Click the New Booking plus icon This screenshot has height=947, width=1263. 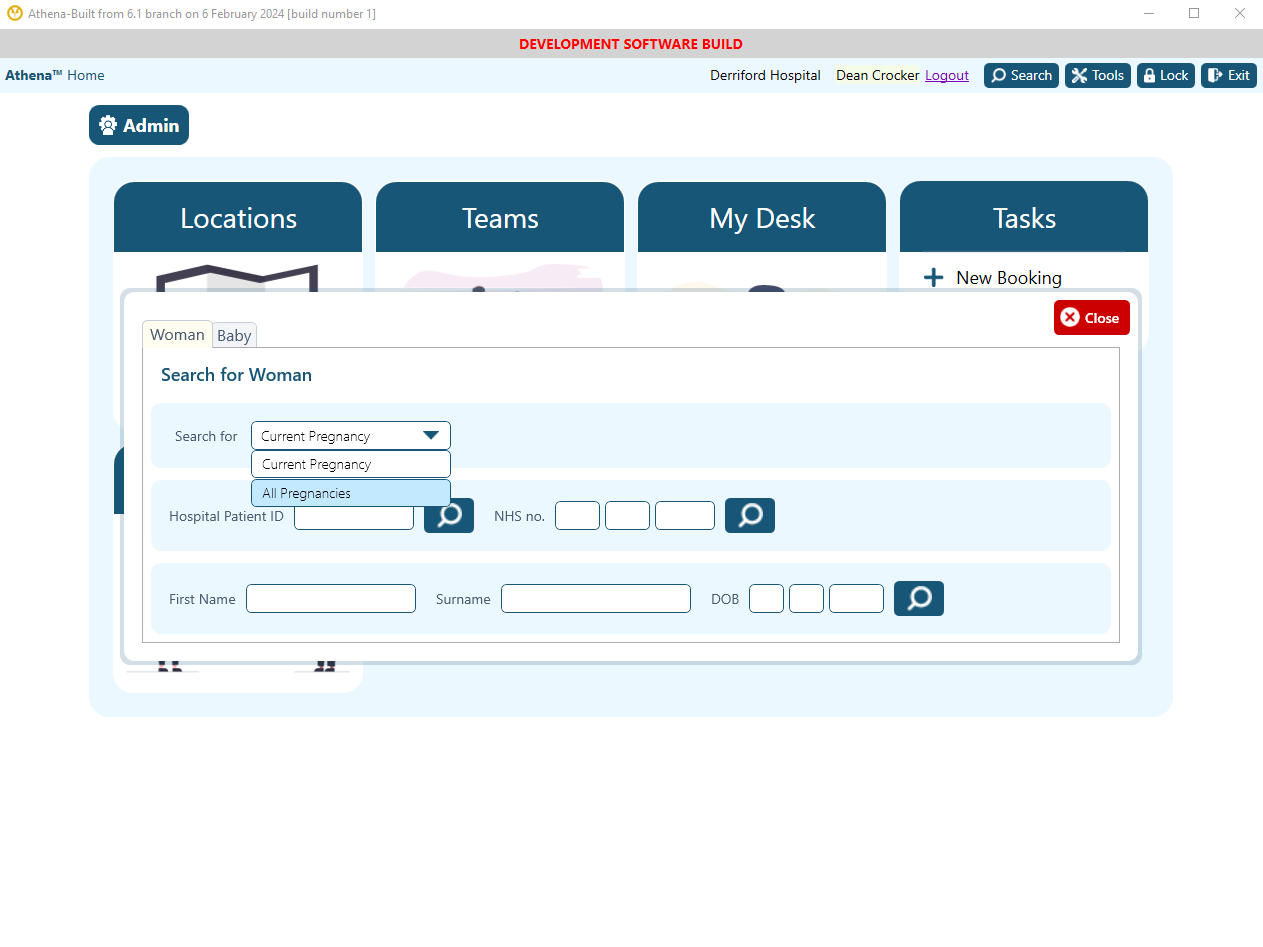point(933,278)
